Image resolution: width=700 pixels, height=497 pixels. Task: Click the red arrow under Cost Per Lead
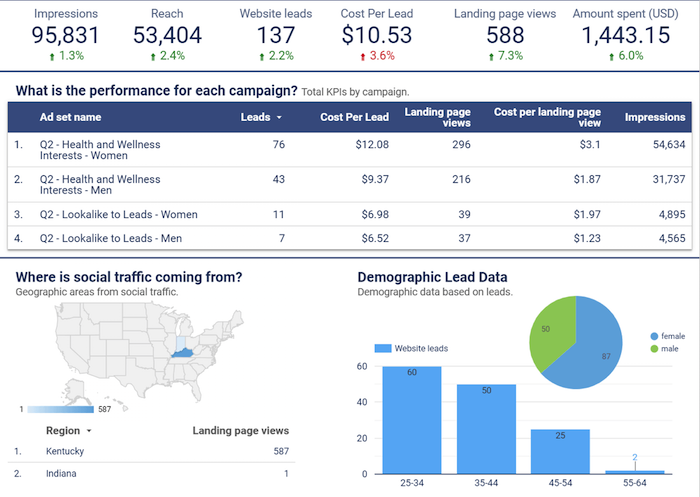362,57
